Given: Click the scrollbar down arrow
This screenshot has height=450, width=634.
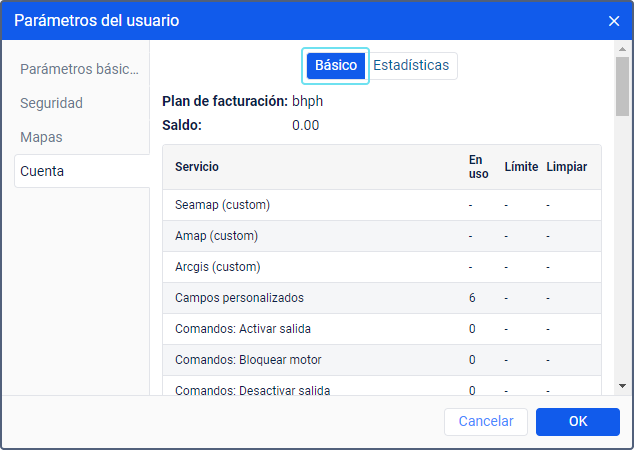Looking at the screenshot, I should coord(622,385).
